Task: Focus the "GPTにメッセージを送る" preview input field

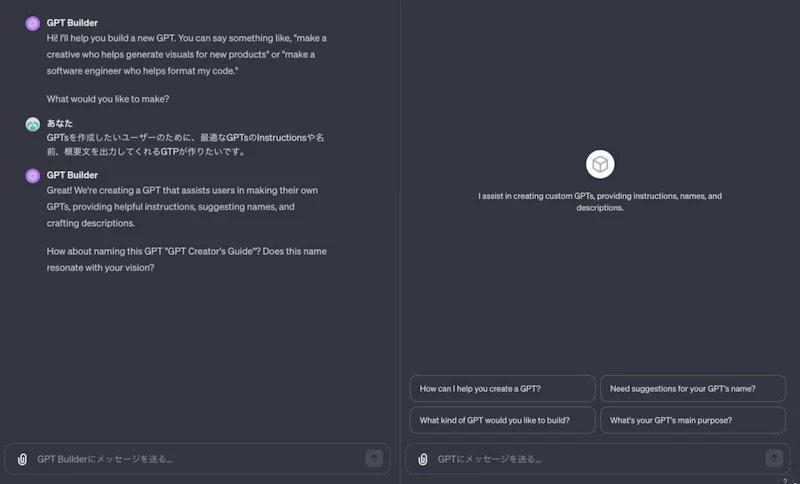Action: tap(595, 459)
